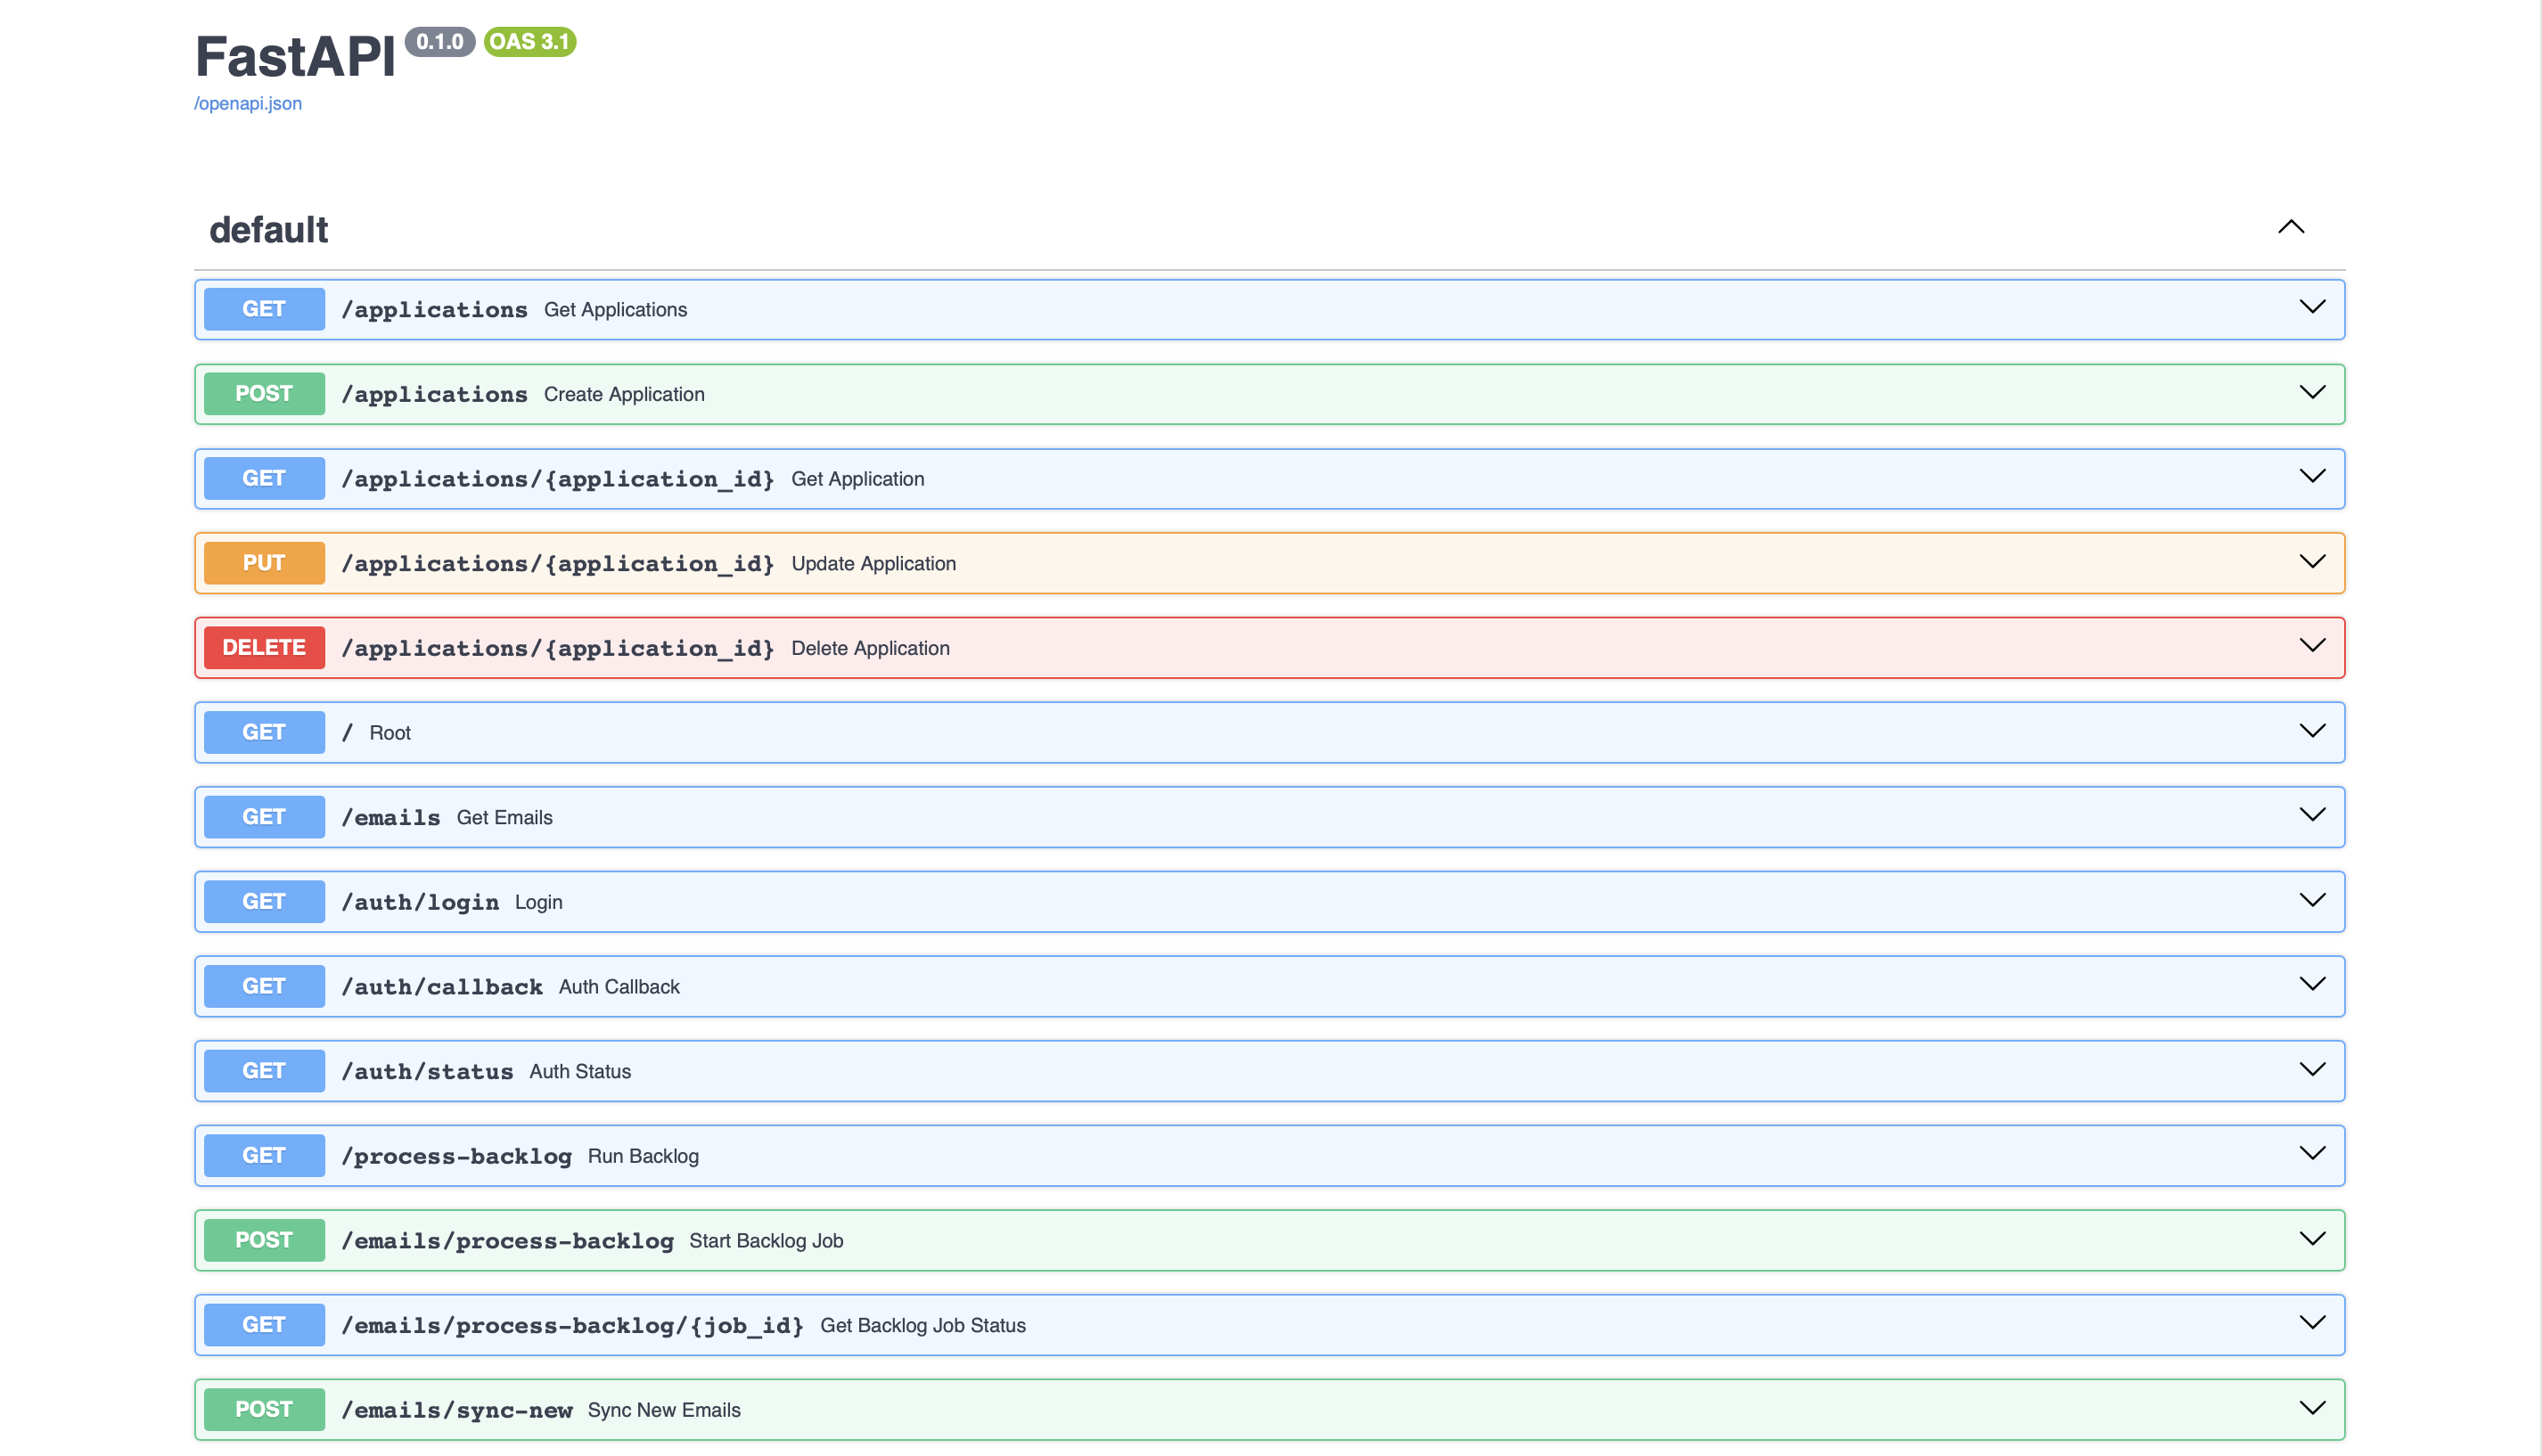
Task: Click GET badge of Login endpoint
Action: 264,901
